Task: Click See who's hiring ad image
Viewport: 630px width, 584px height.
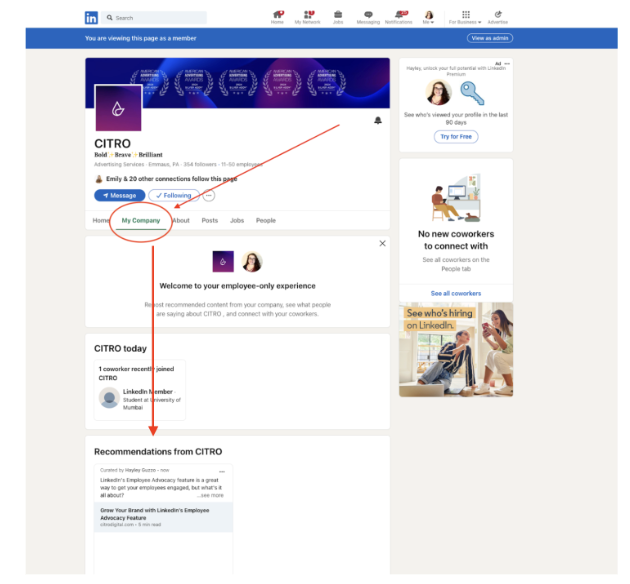Action: [x=456, y=349]
